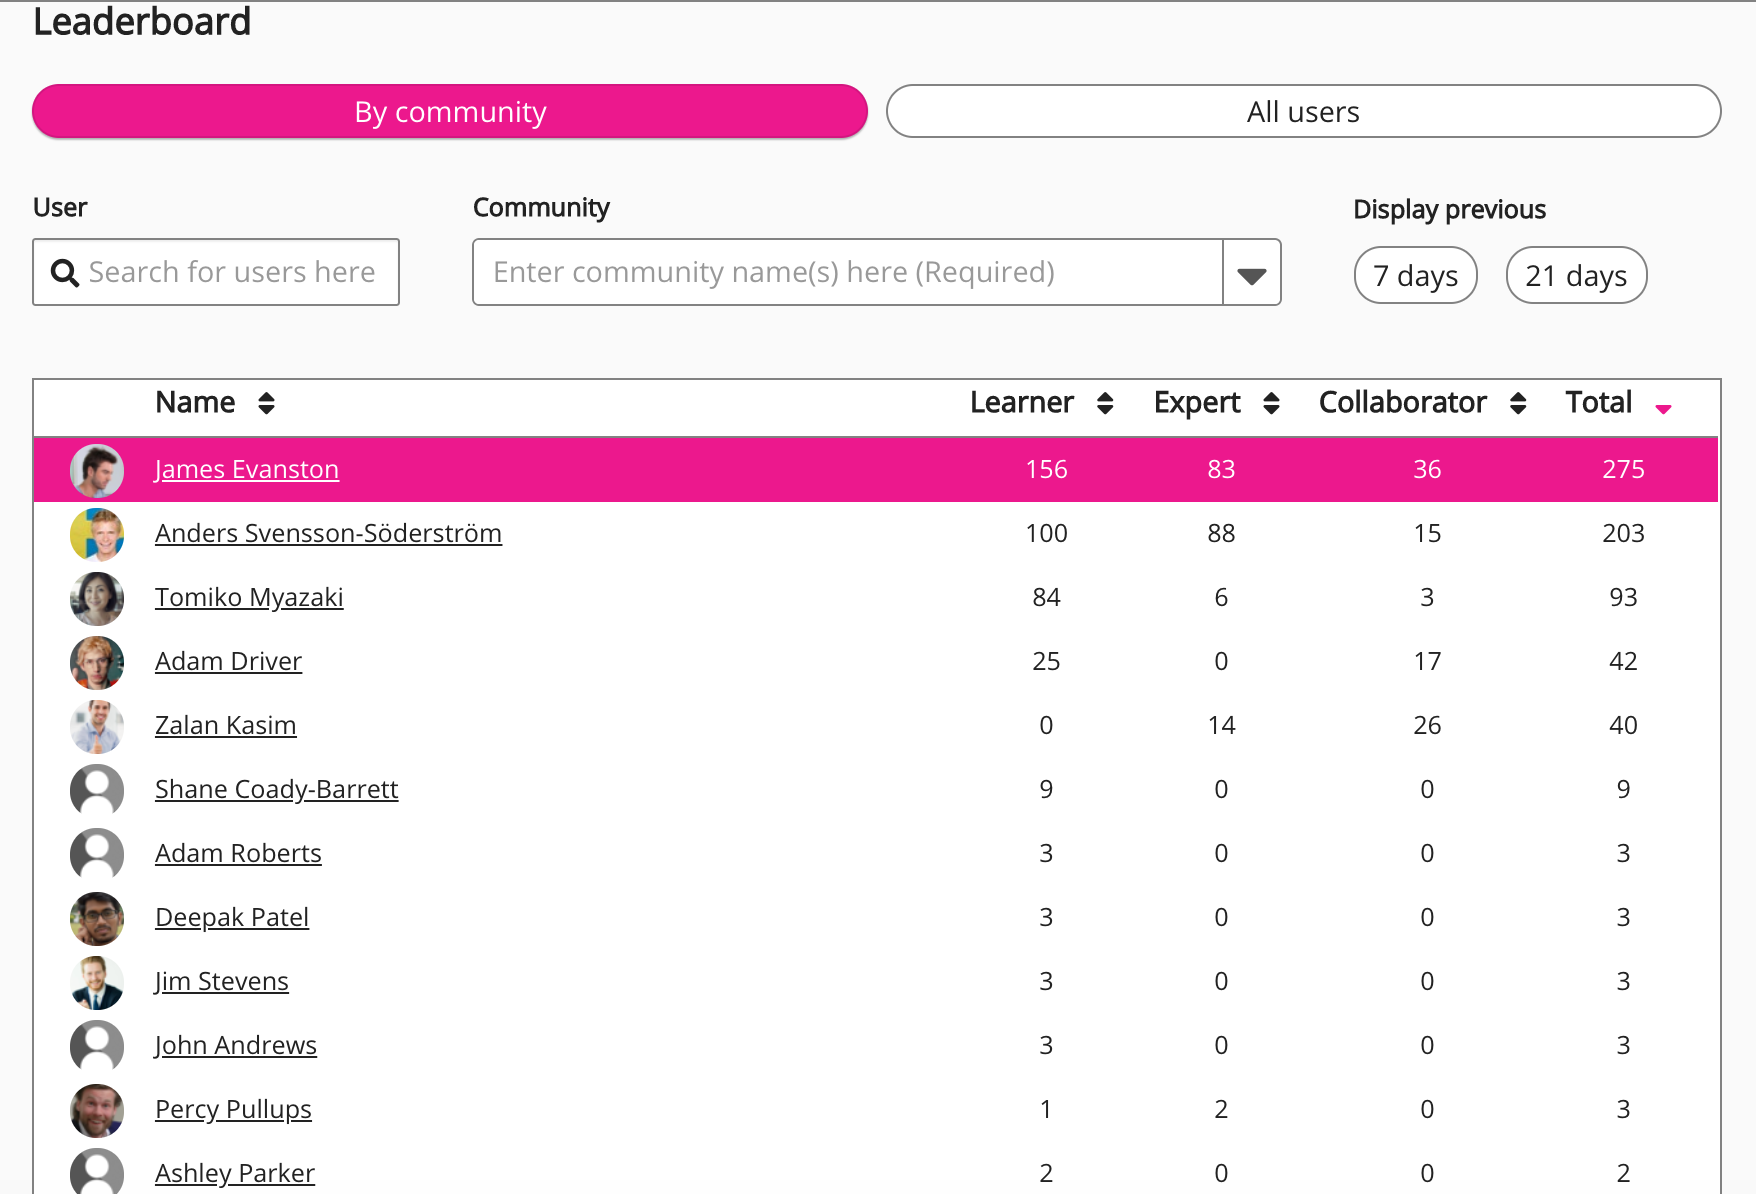Image resolution: width=1756 pixels, height=1194 pixels.
Task: Click James Evanston's avatar photo
Action: [97, 470]
